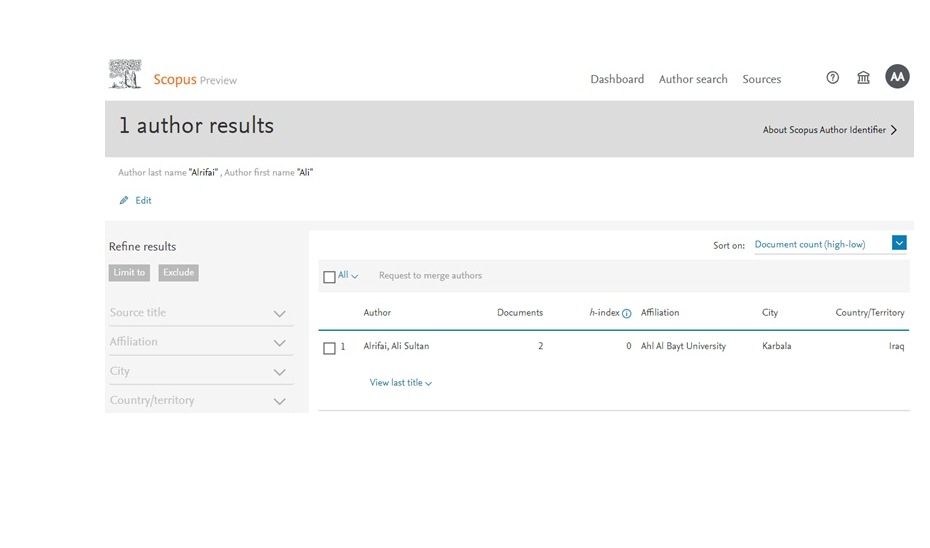This screenshot has width=930, height=548.
Task: Expand the Source title filter
Action: [x=280, y=314]
